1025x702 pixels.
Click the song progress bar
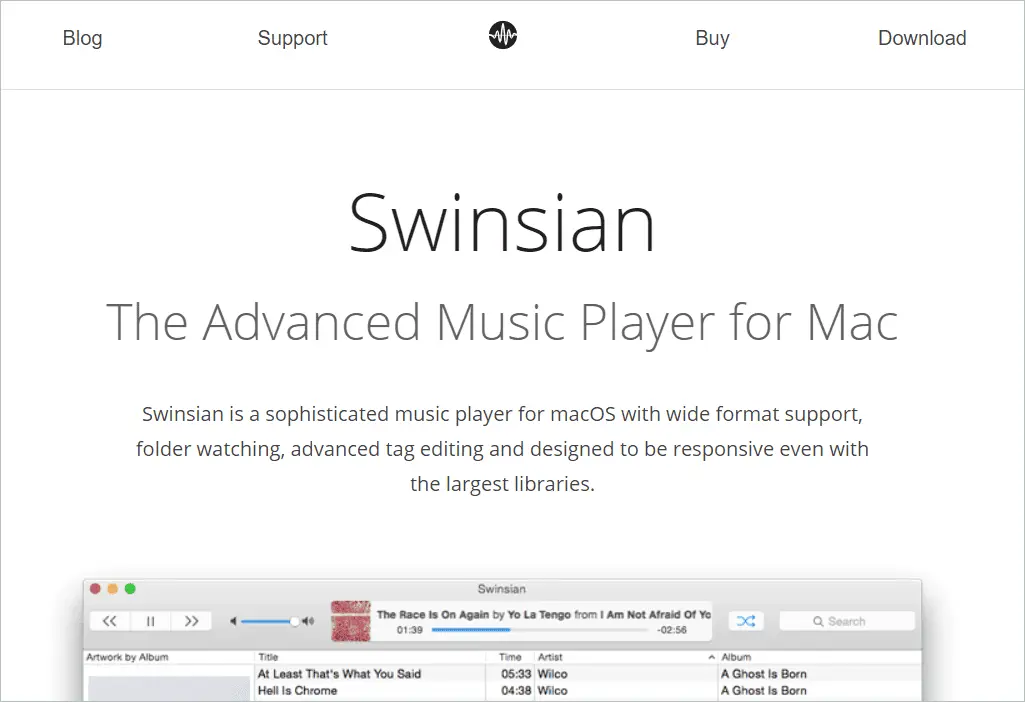(x=540, y=630)
